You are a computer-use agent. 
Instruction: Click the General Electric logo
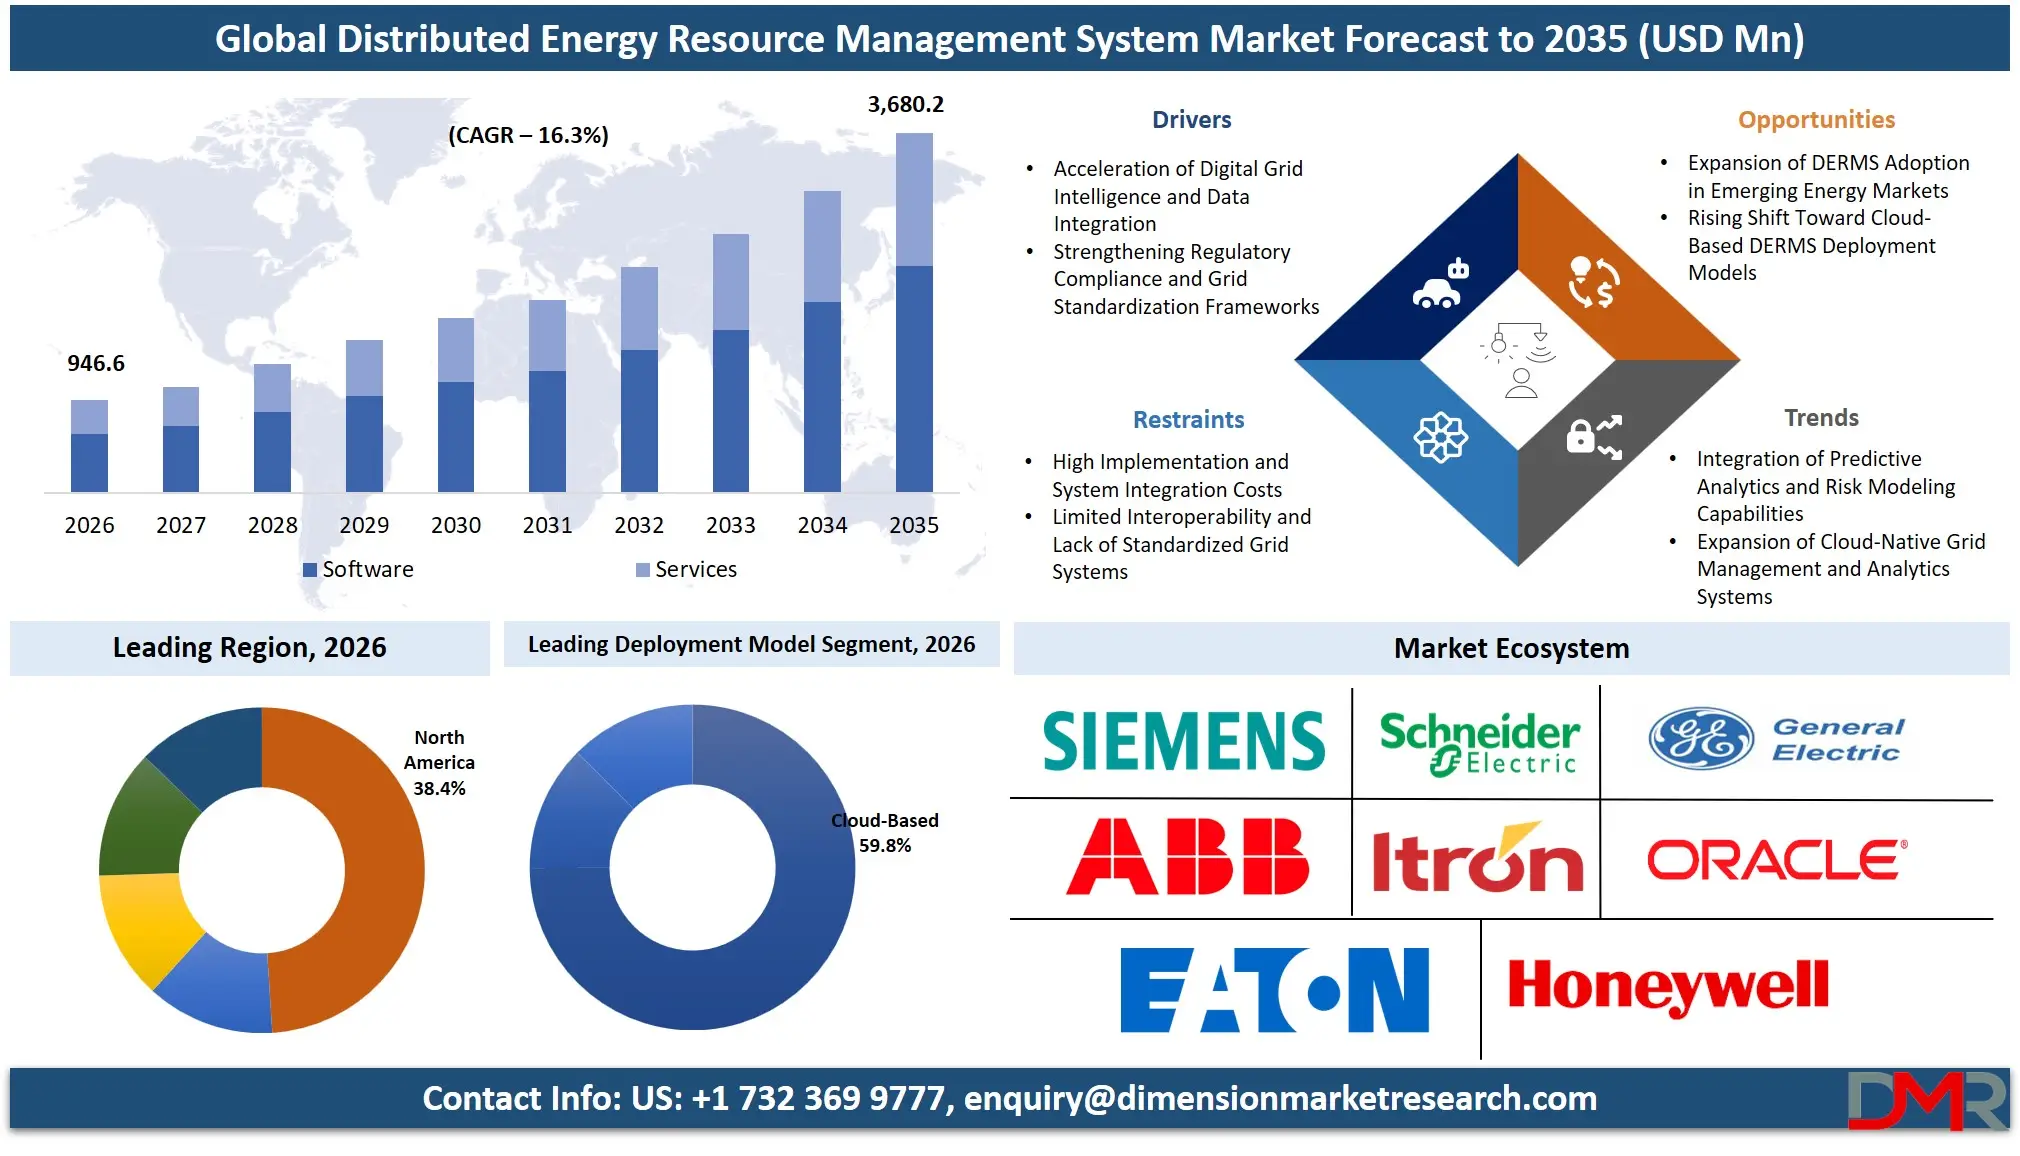click(1776, 739)
